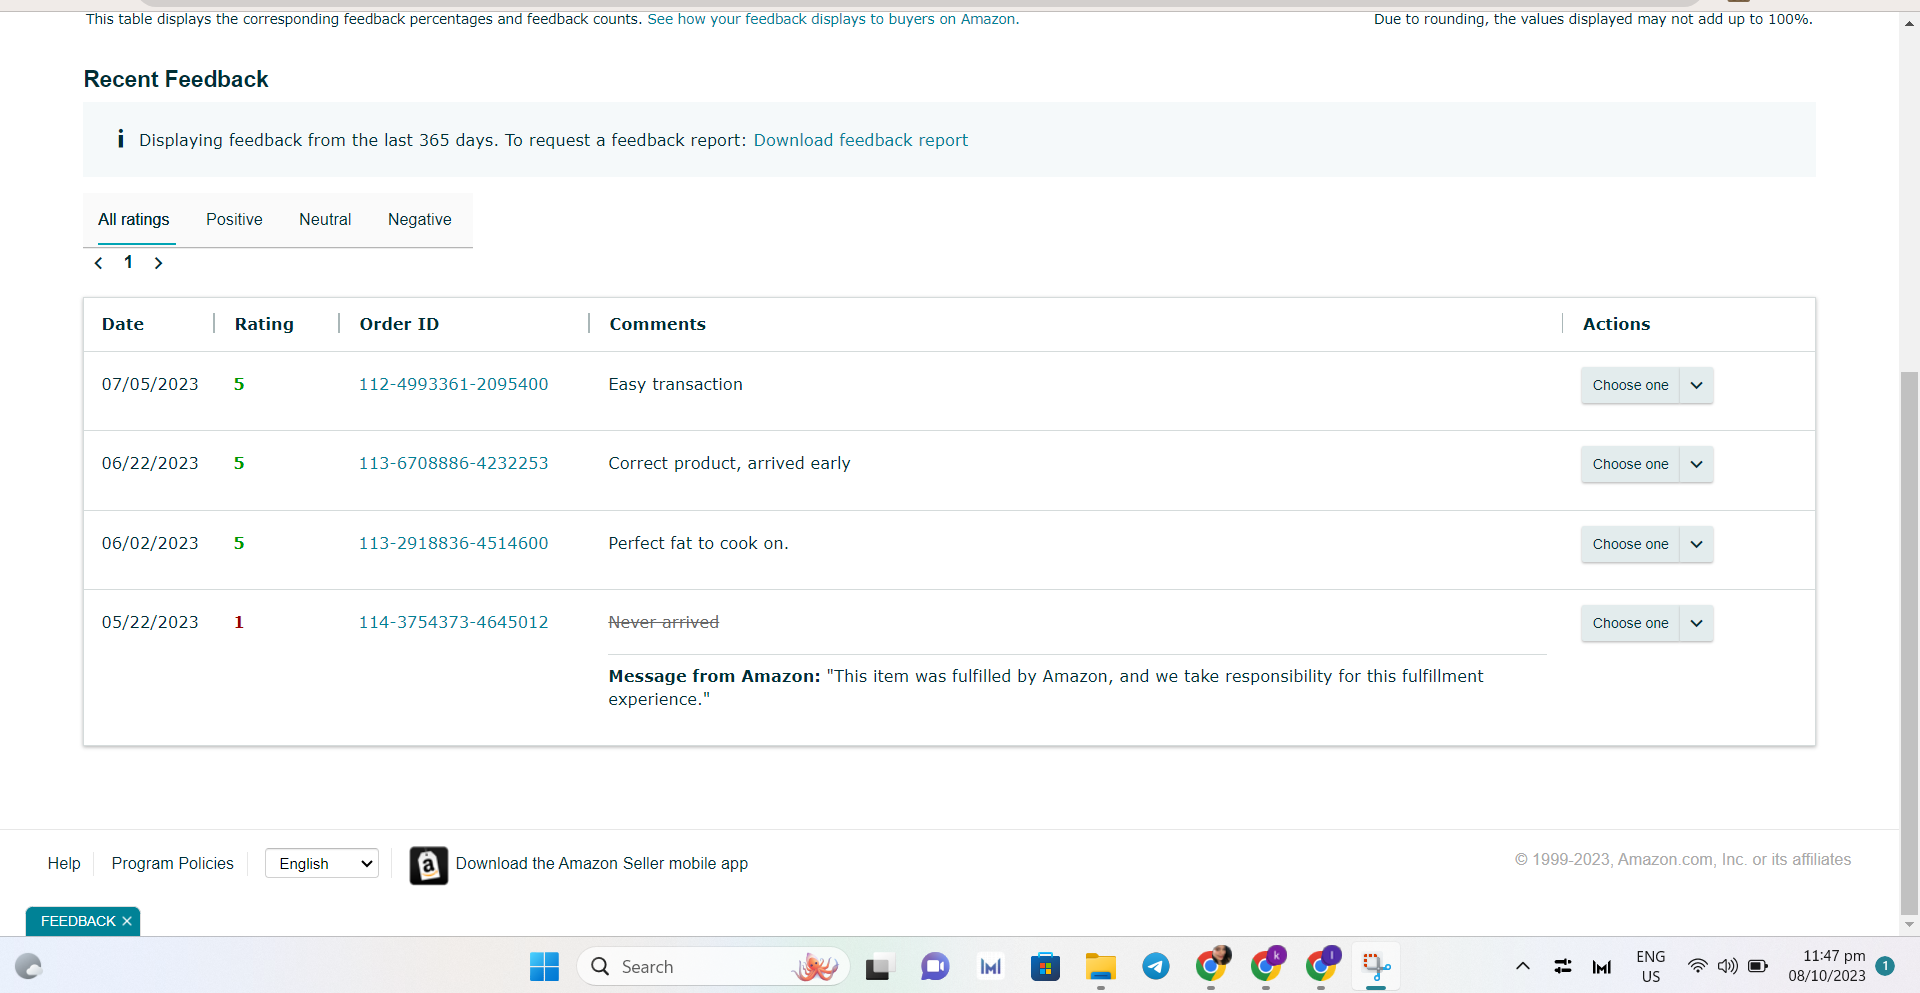Screen dimensions: 1920x993
Task: Close the FEEDBACK widget with X
Action: pos(127,921)
